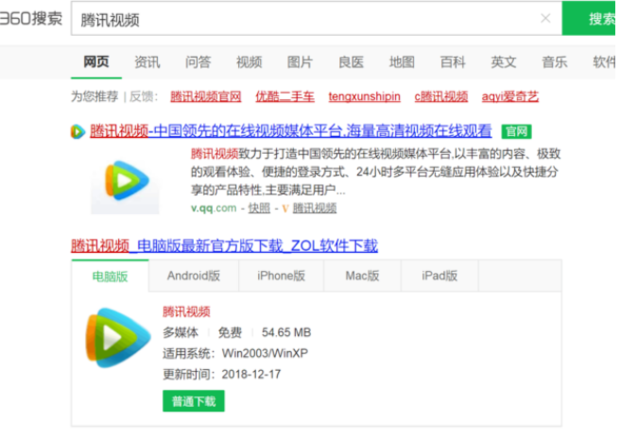620x438 pixels.
Task: Click the 更新时间: 2018-12-17 text
Action: click(x=222, y=374)
